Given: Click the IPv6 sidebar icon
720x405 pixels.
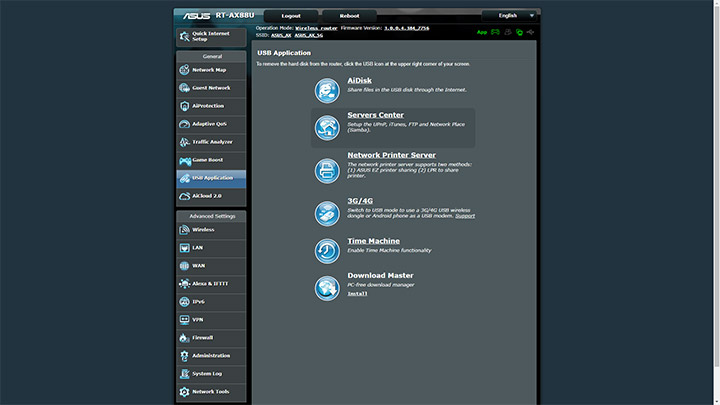Looking at the screenshot, I should [x=184, y=302].
